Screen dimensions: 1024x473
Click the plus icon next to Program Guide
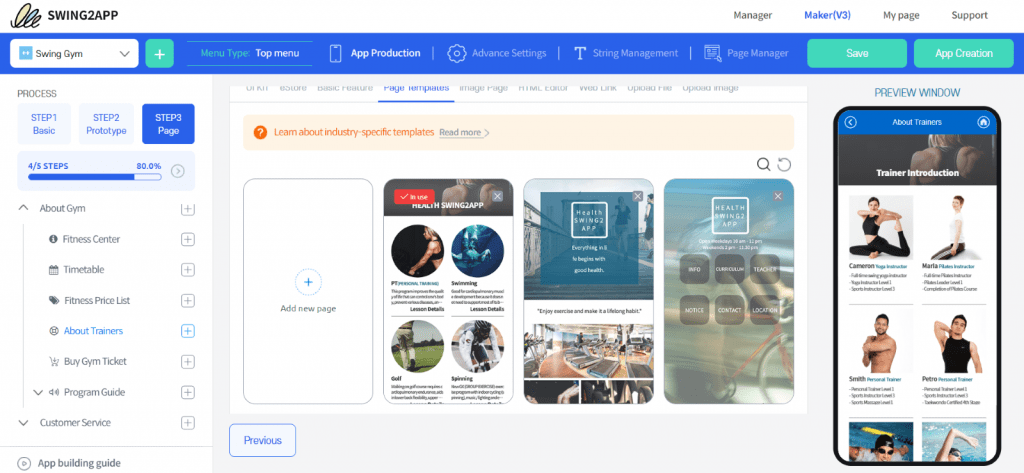point(187,393)
